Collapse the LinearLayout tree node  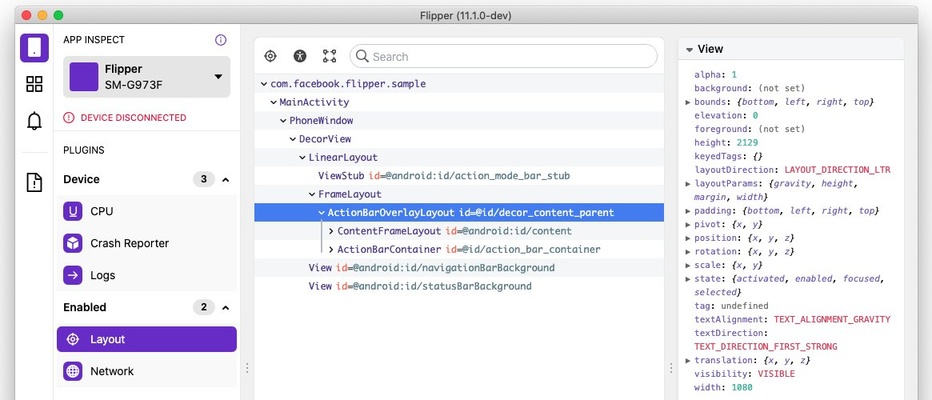point(303,158)
